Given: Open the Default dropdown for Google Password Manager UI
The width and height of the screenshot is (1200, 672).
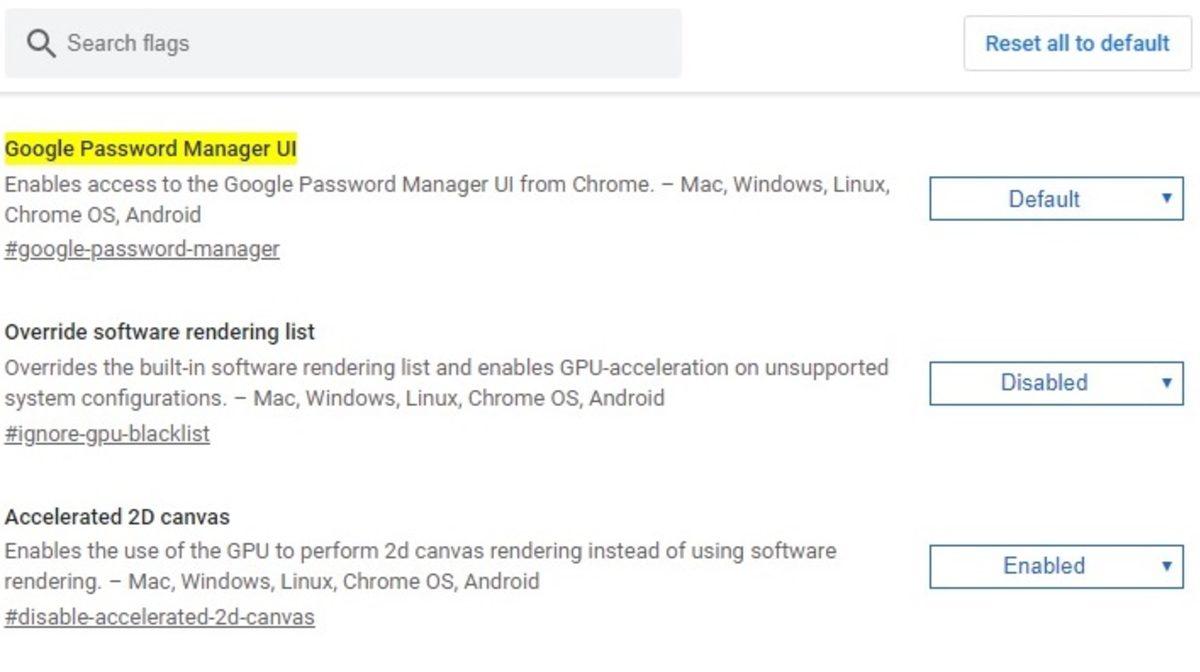Looking at the screenshot, I should [1055, 199].
